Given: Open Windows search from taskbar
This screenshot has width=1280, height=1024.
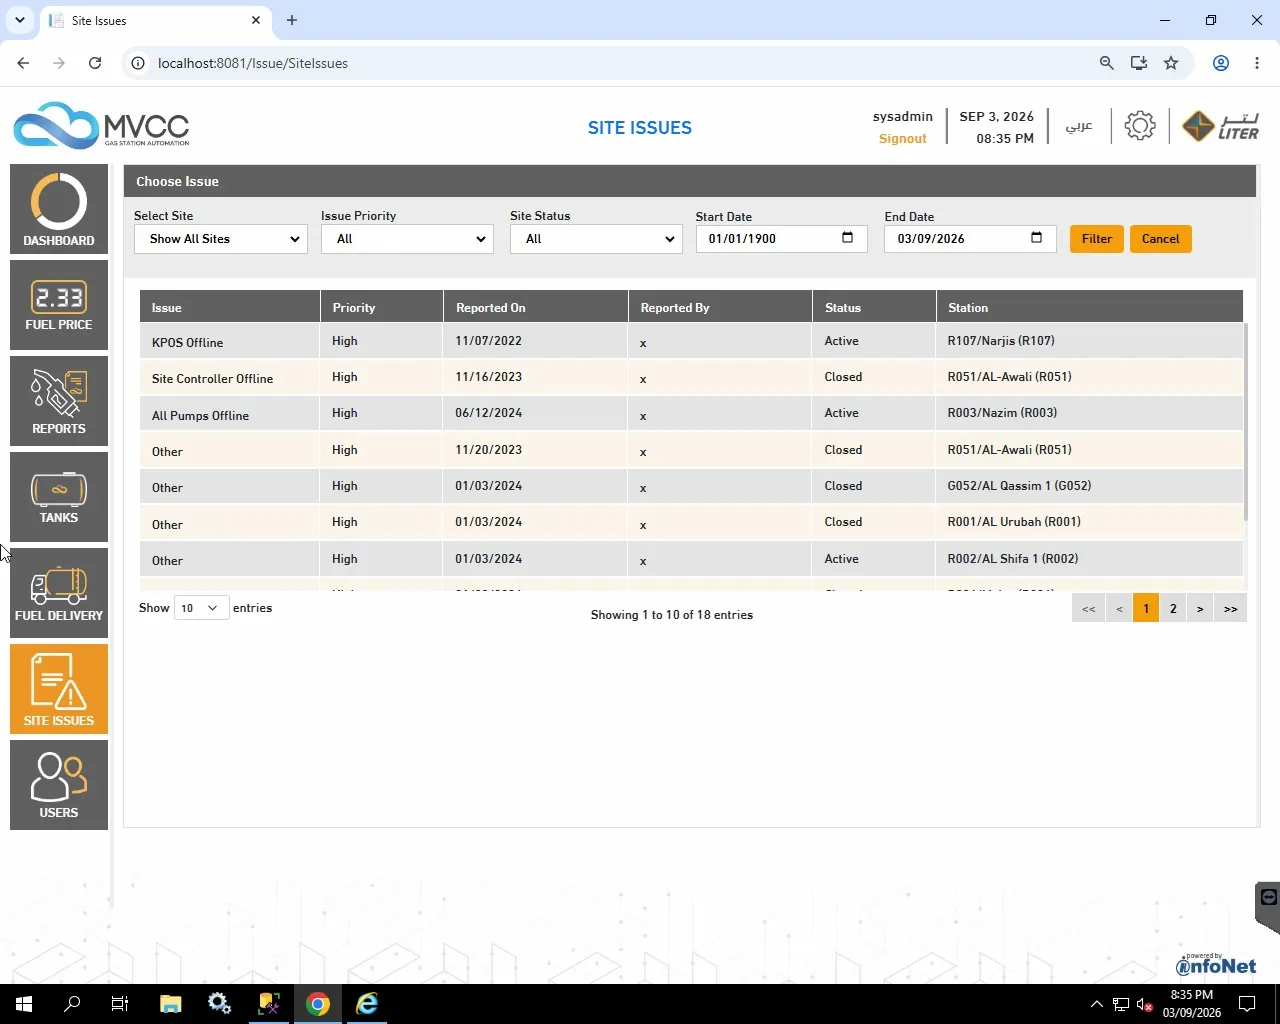Looking at the screenshot, I should pyautogui.click(x=72, y=1004).
